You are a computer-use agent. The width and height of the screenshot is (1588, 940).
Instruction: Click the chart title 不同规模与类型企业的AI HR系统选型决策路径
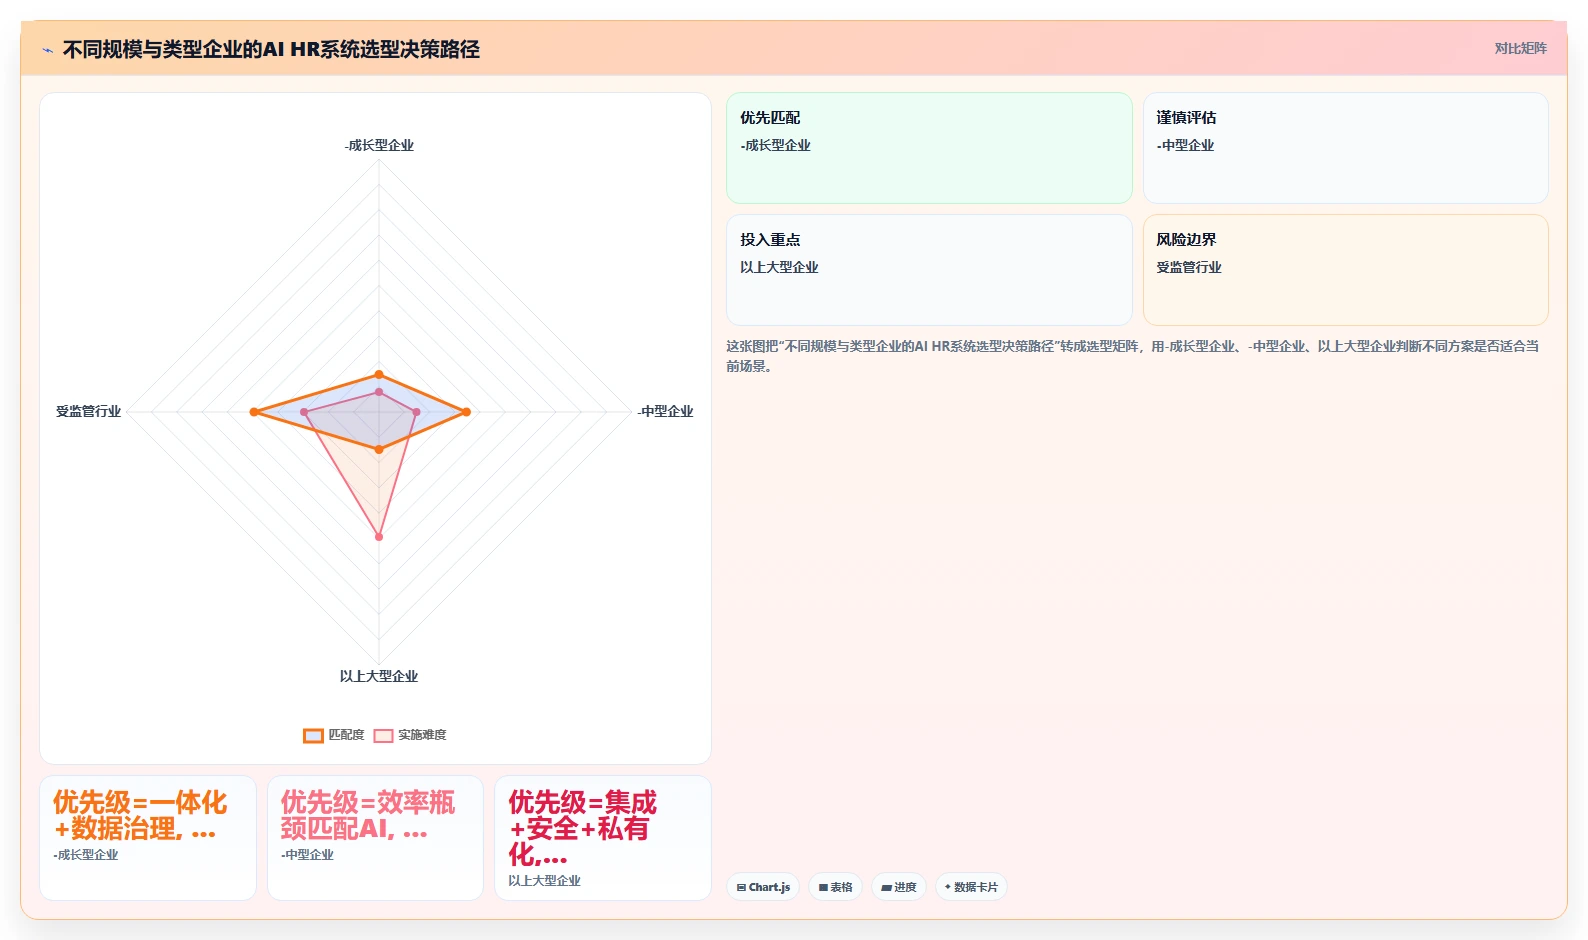[x=271, y=50]
